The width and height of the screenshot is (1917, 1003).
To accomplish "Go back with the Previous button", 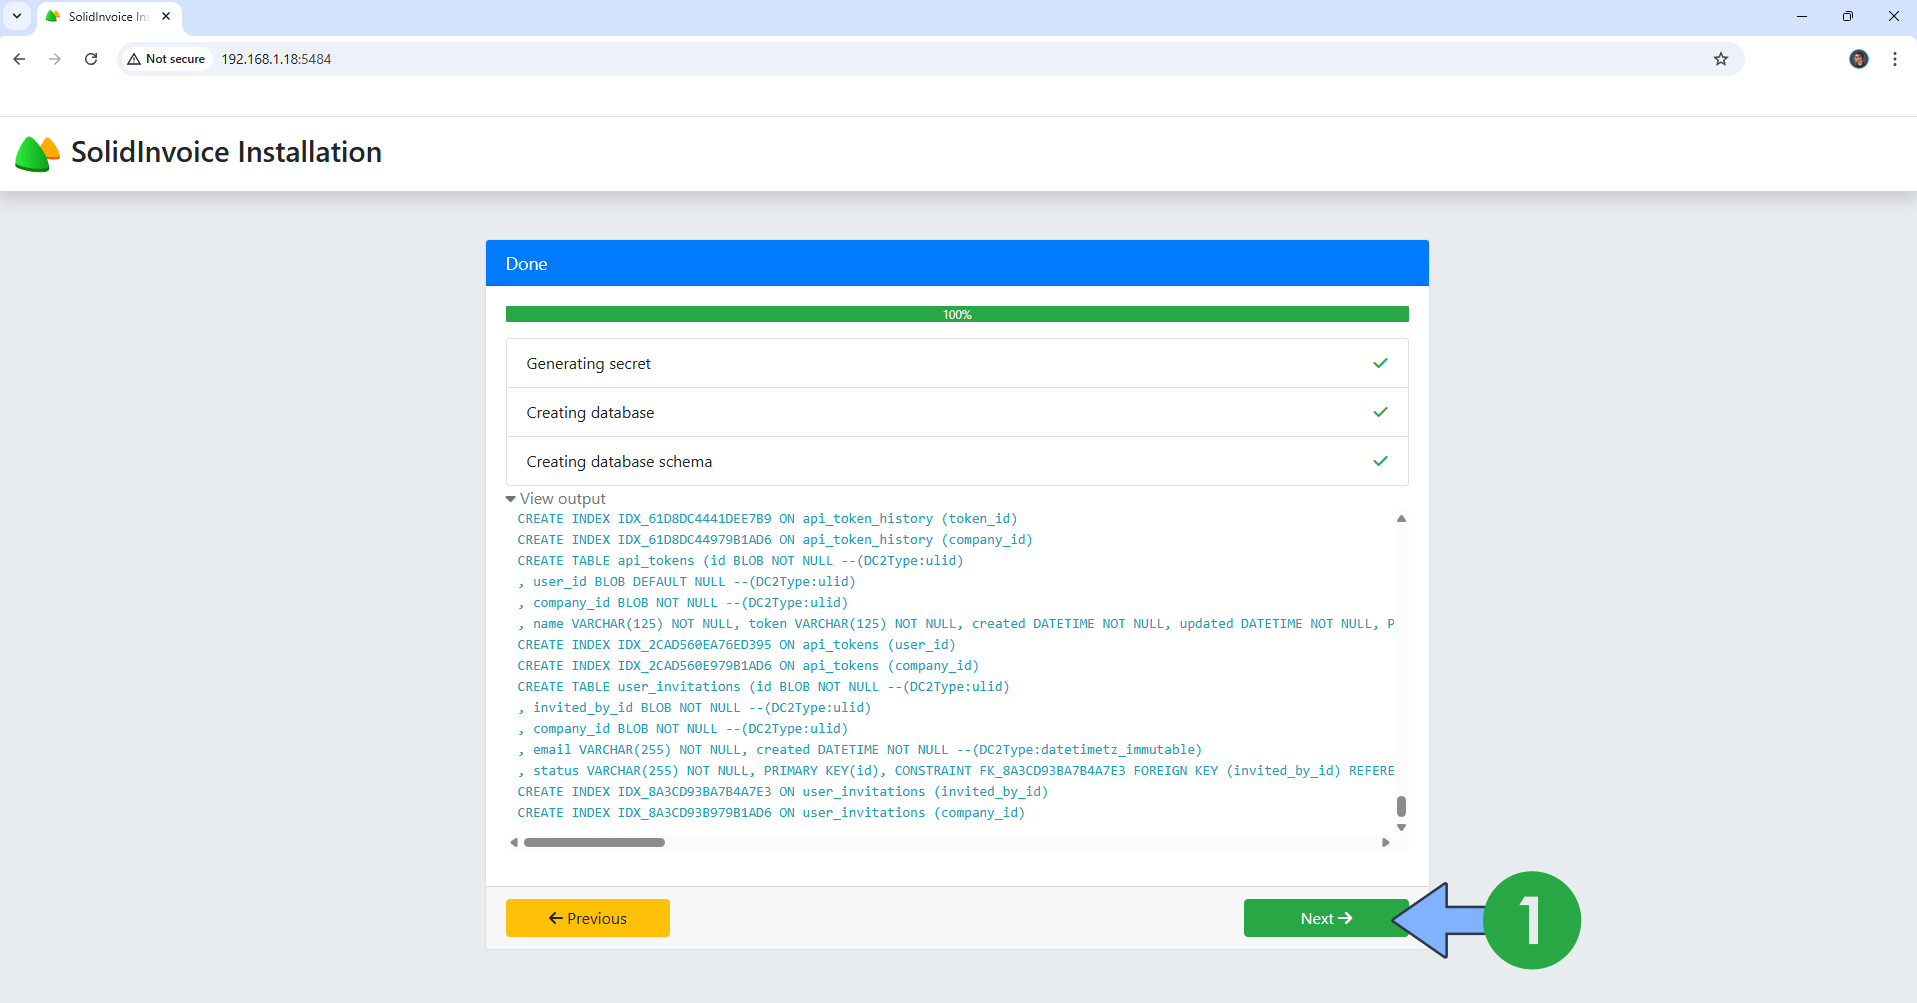I will click(x=587, y=918).
